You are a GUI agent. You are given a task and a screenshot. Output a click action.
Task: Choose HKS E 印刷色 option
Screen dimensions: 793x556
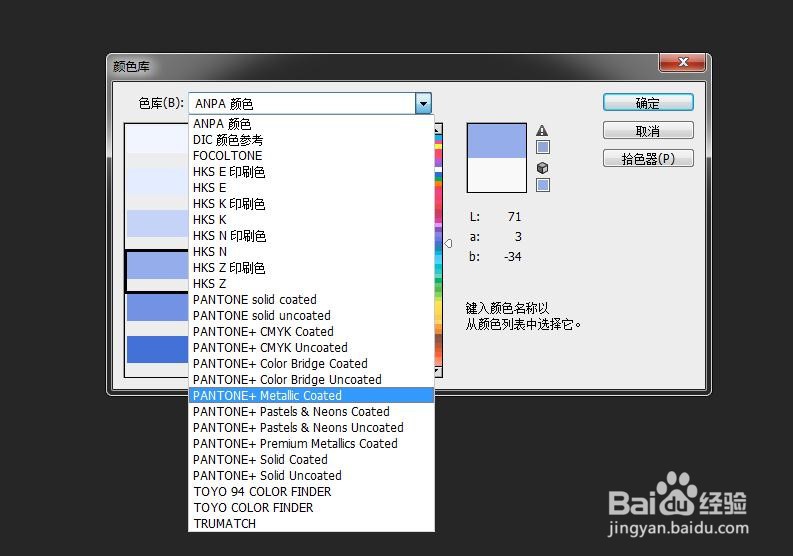pos(311,172)
